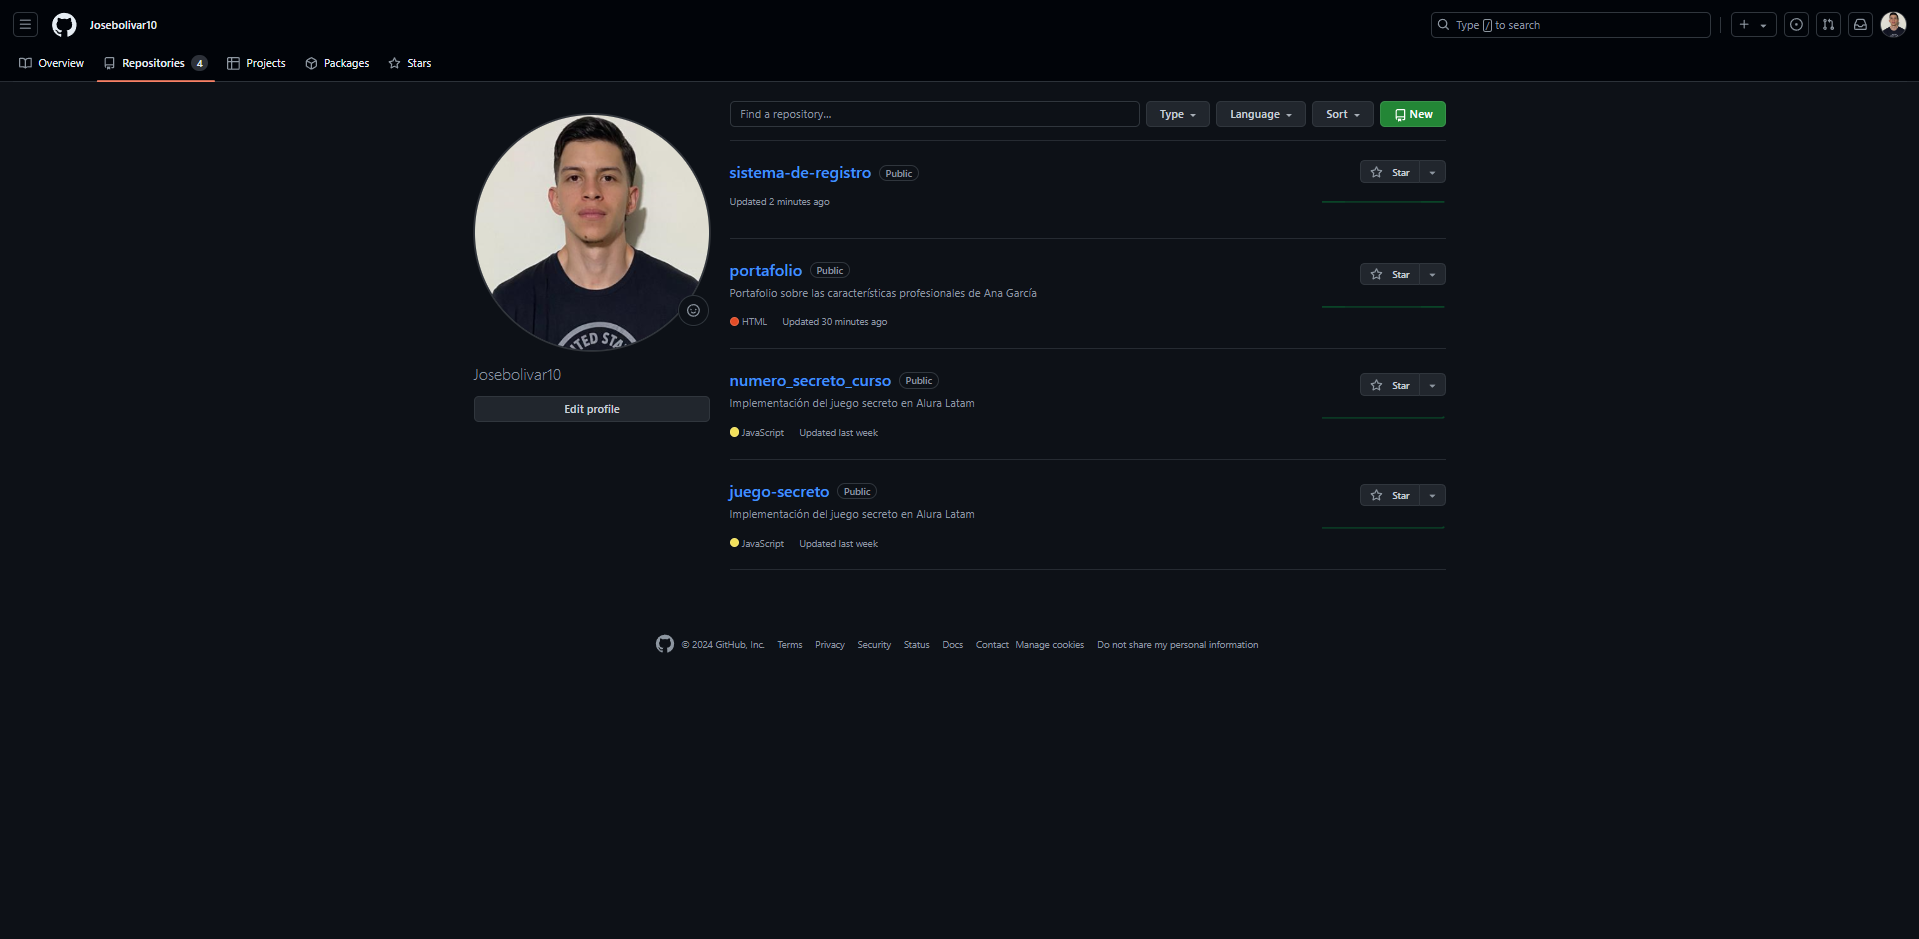Click the footer GitHub logo
The image size is (1919, 939).
tap(665, 644)
